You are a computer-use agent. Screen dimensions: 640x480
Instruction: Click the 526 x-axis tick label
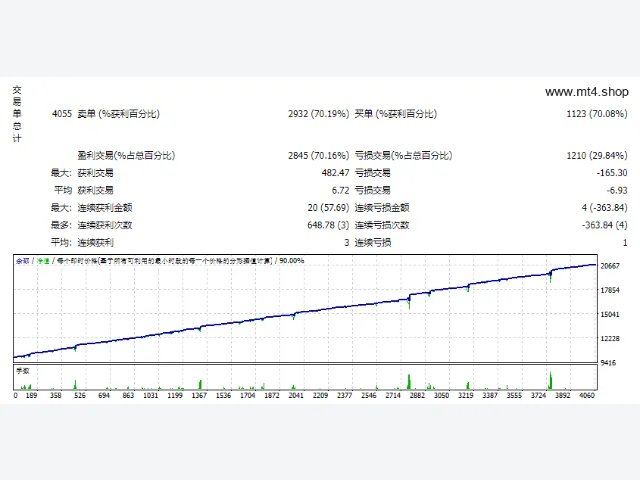(x=80, y=396)
